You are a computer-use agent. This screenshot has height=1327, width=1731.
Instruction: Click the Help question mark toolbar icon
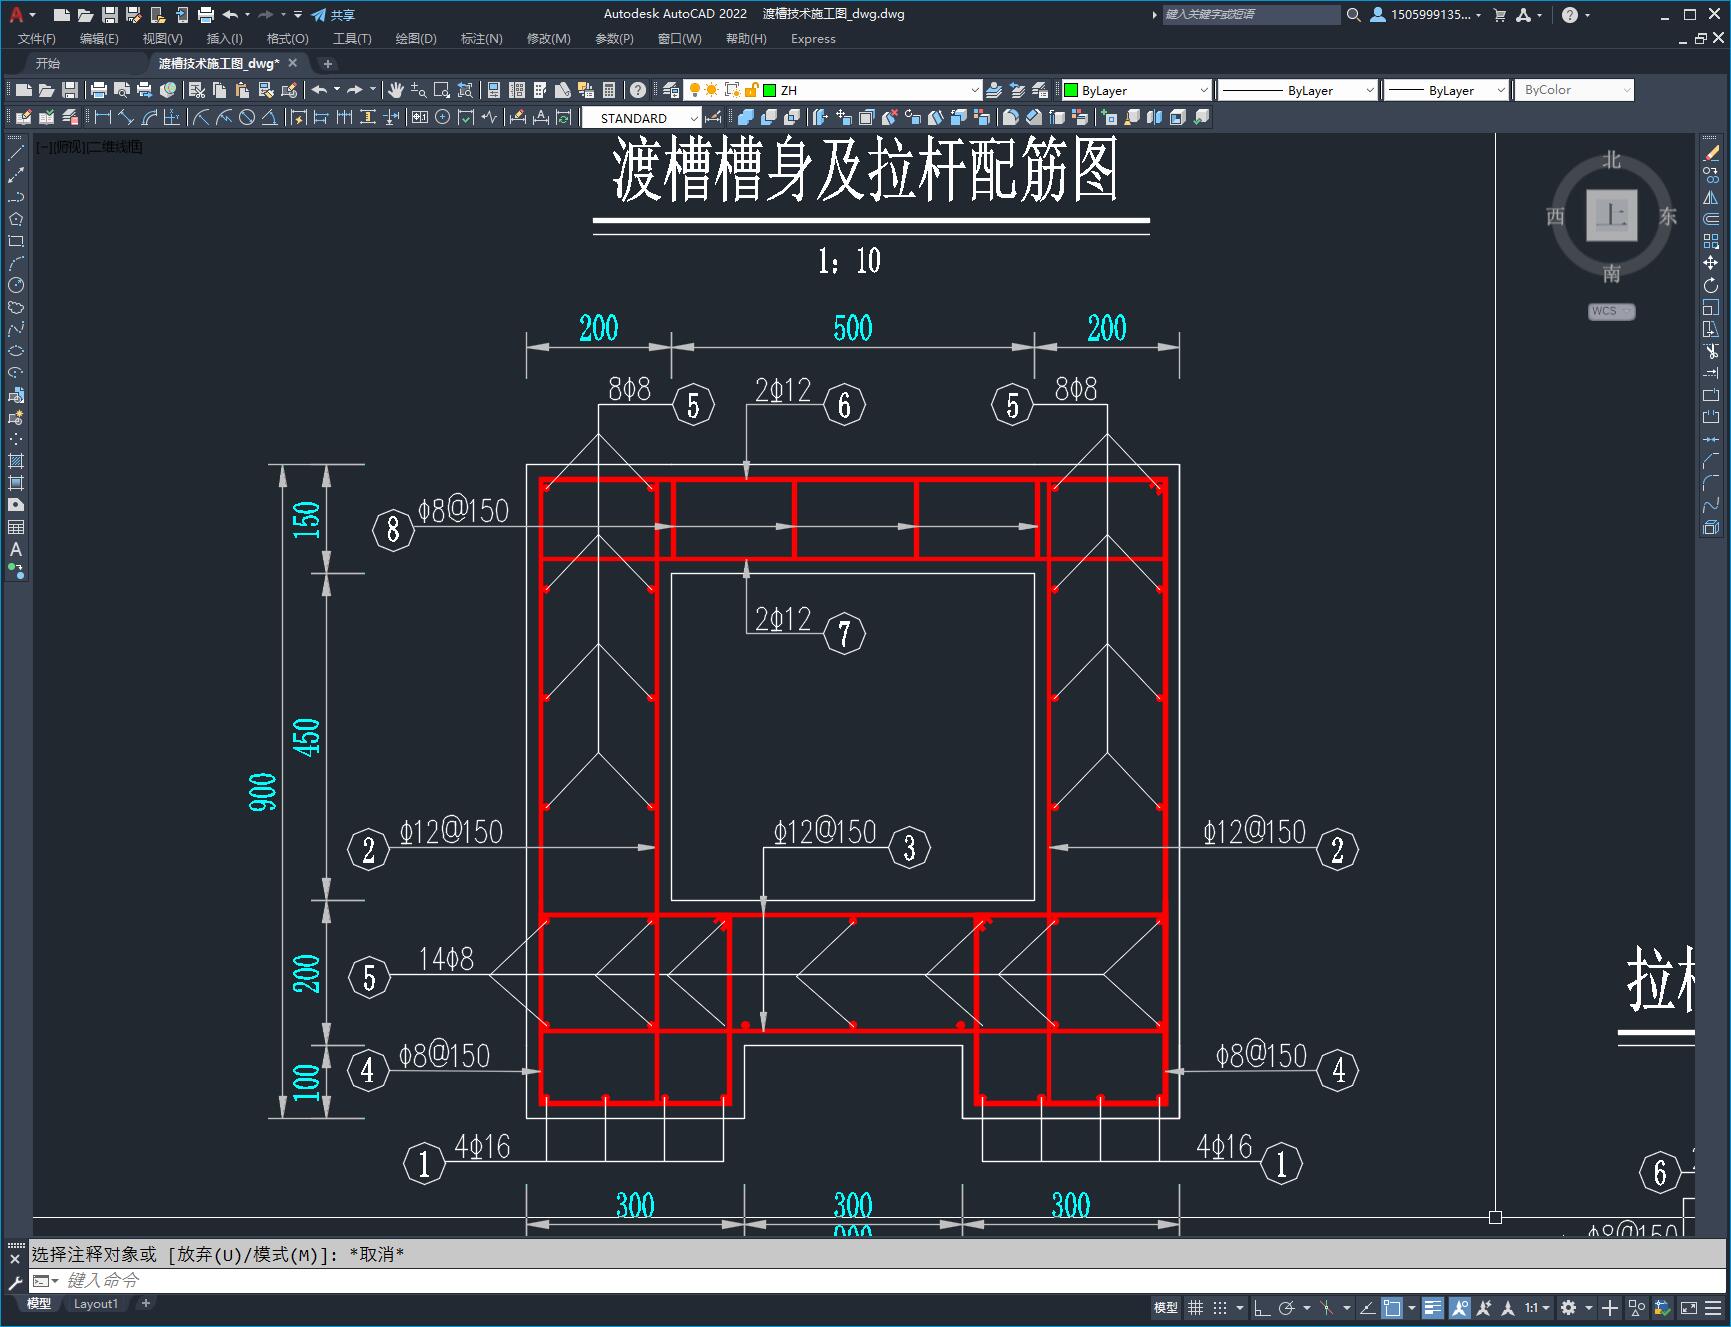[638, 90]
